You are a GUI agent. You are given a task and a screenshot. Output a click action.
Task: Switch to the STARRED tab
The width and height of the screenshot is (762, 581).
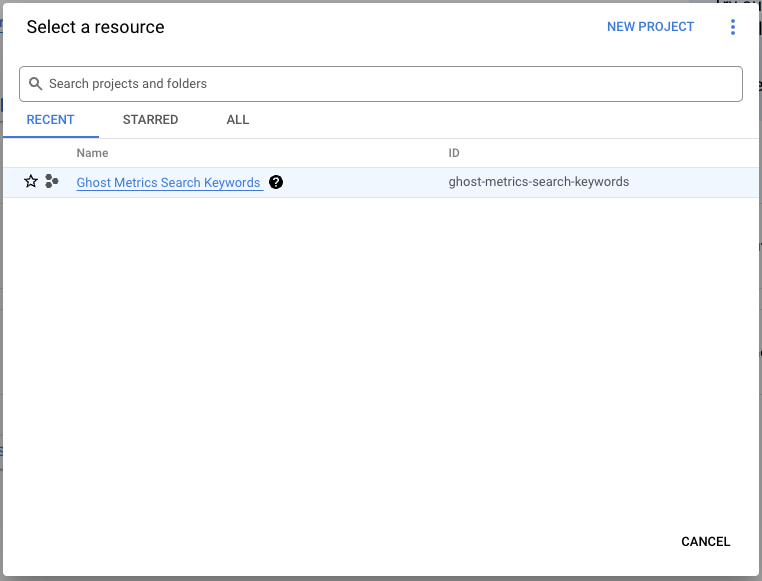coord(150,120)
